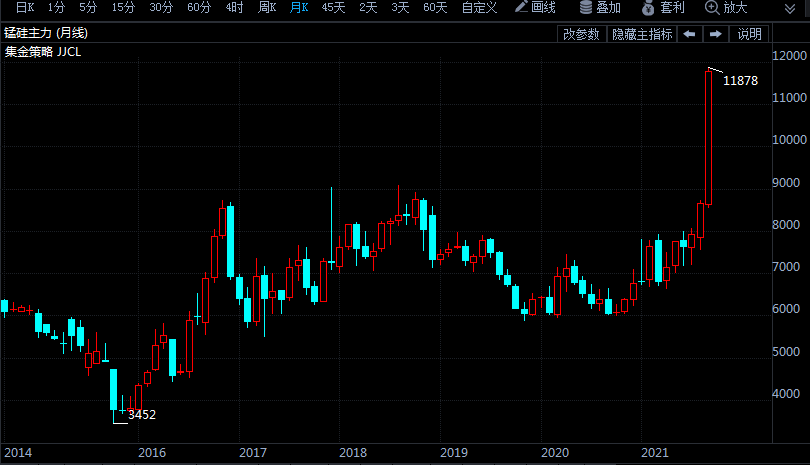Click the 锰硅主力 (月线) chart title
Screen dimensions: 810x465
coord(46,33)
